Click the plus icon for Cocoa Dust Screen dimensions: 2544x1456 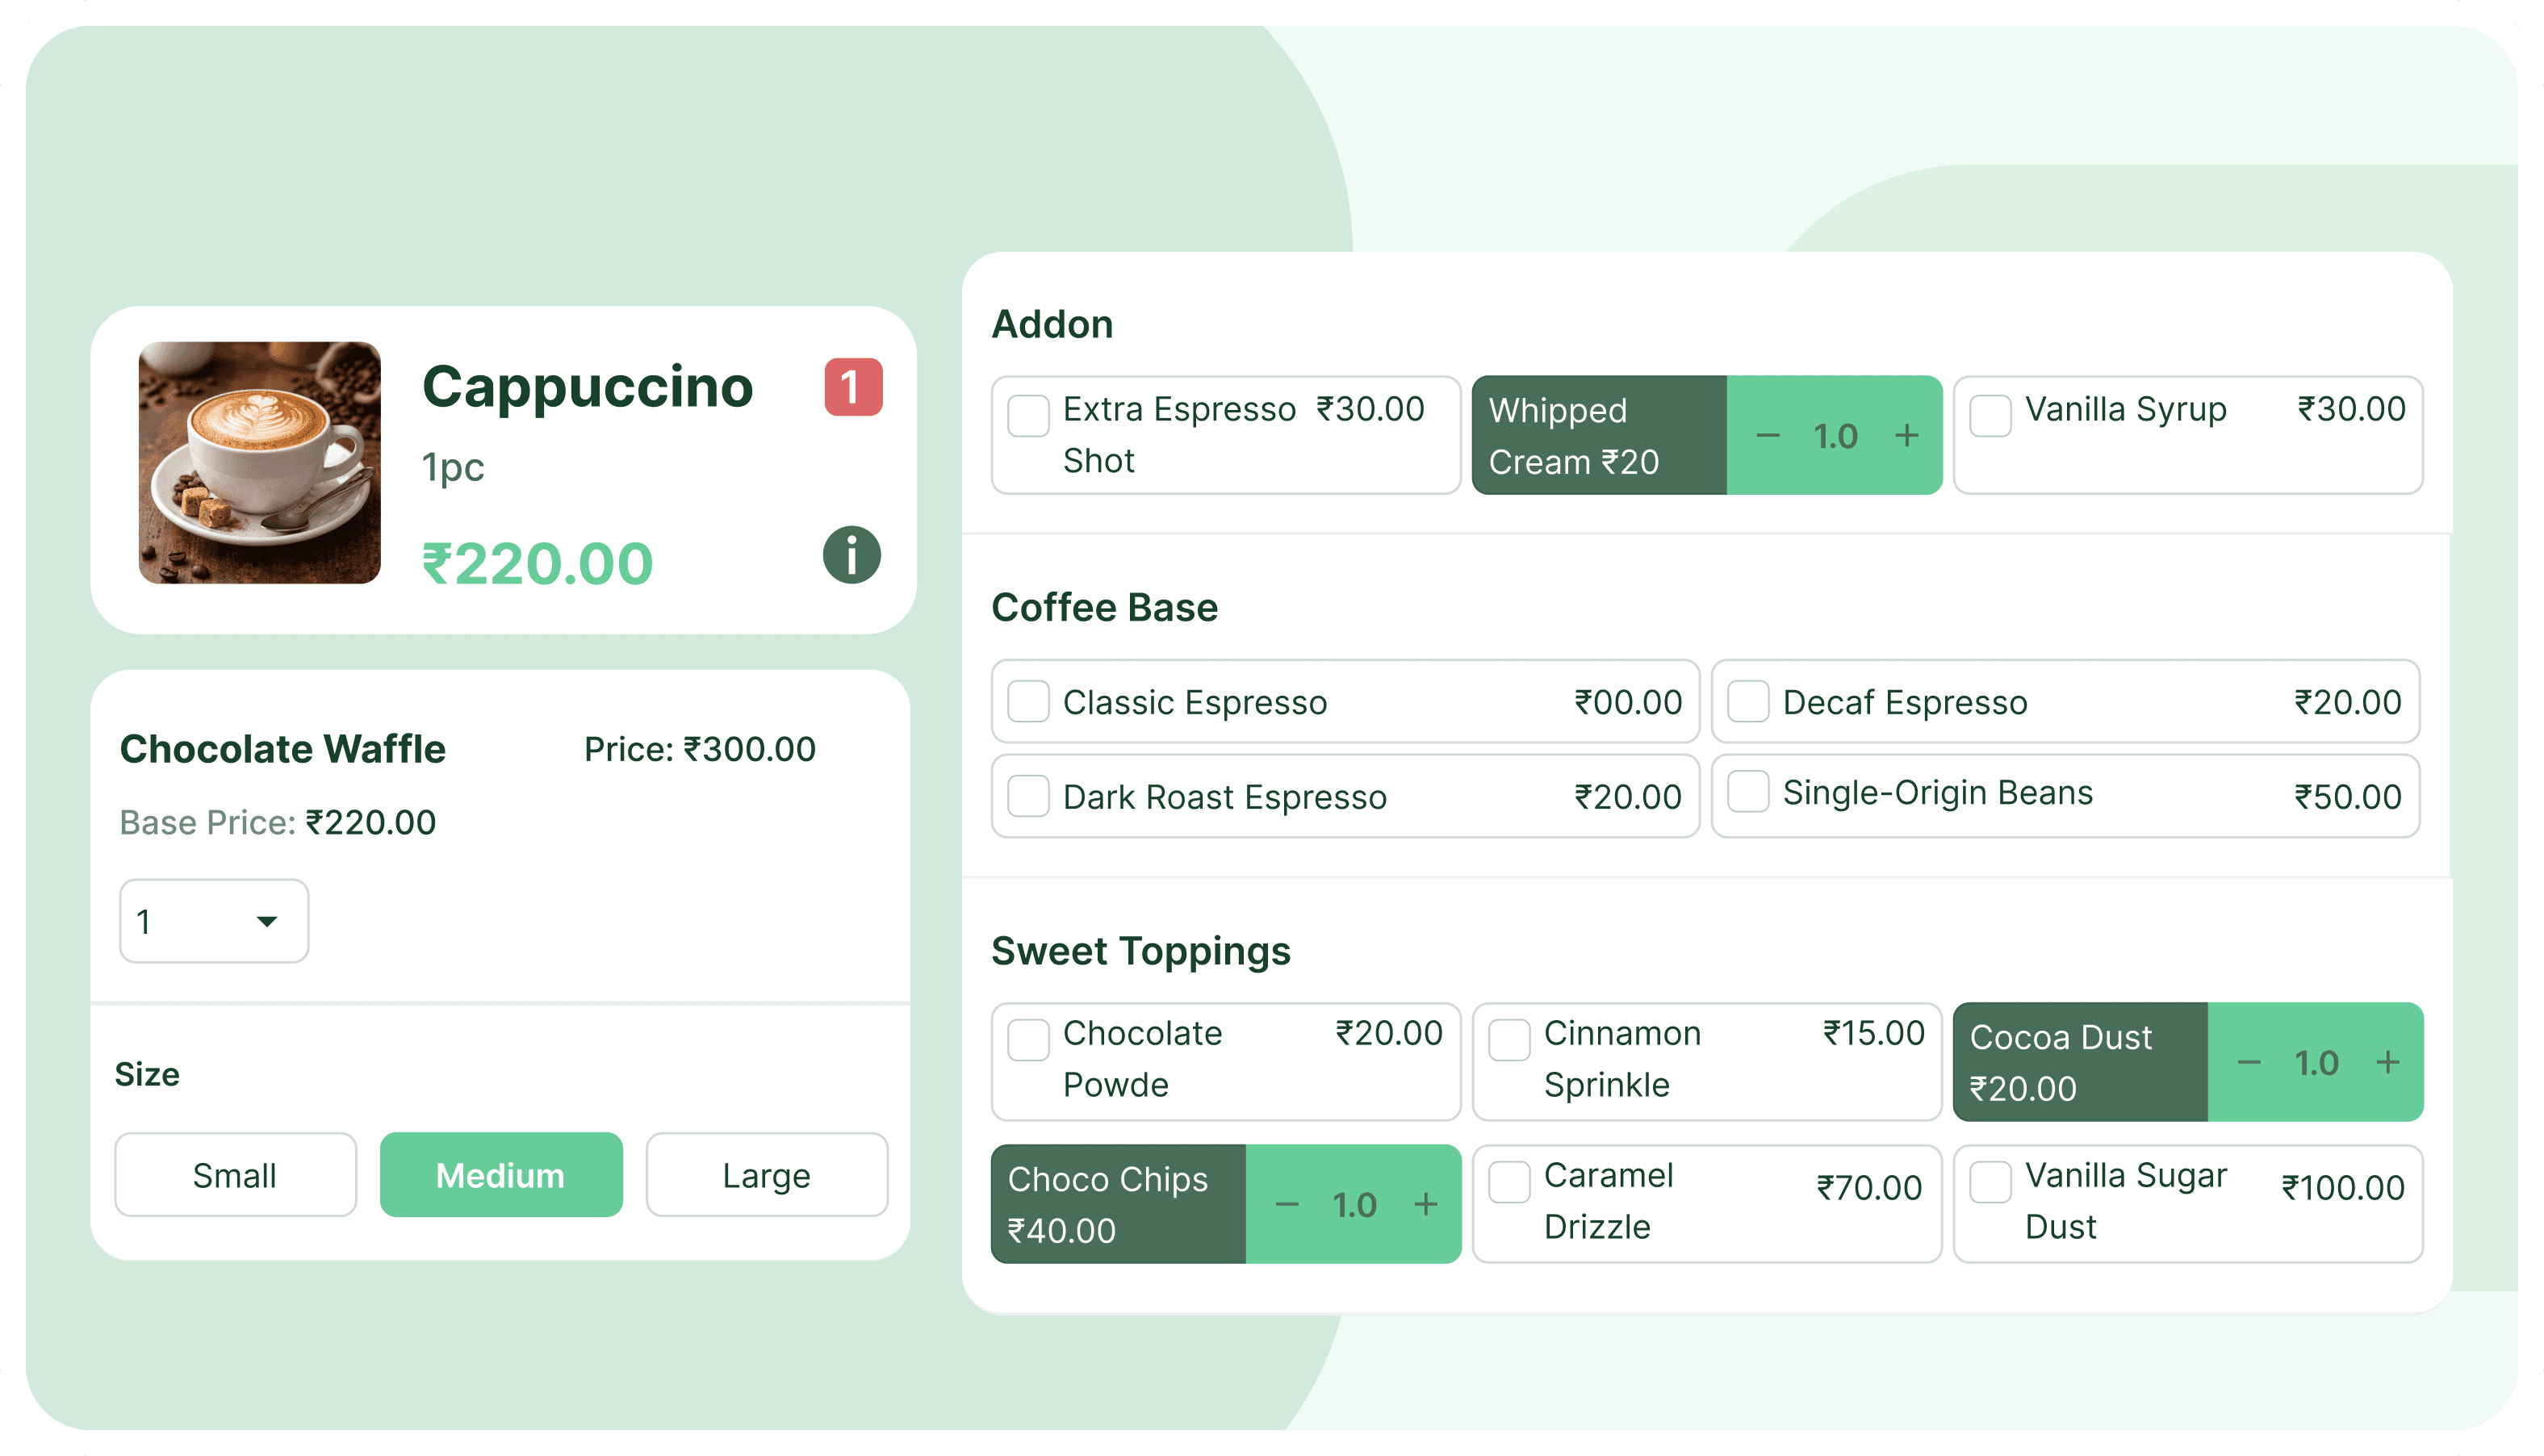click(x=2388, y=1062)
